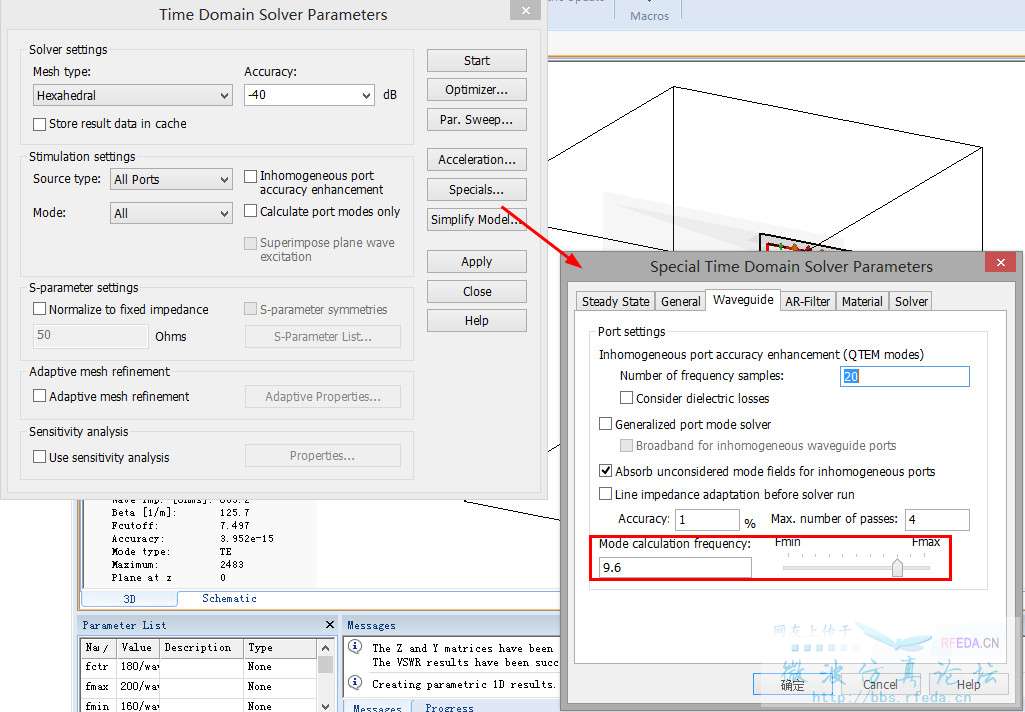Enable Generalized port mode solver
The image size is (1025, 712).
tap(606, 424)
